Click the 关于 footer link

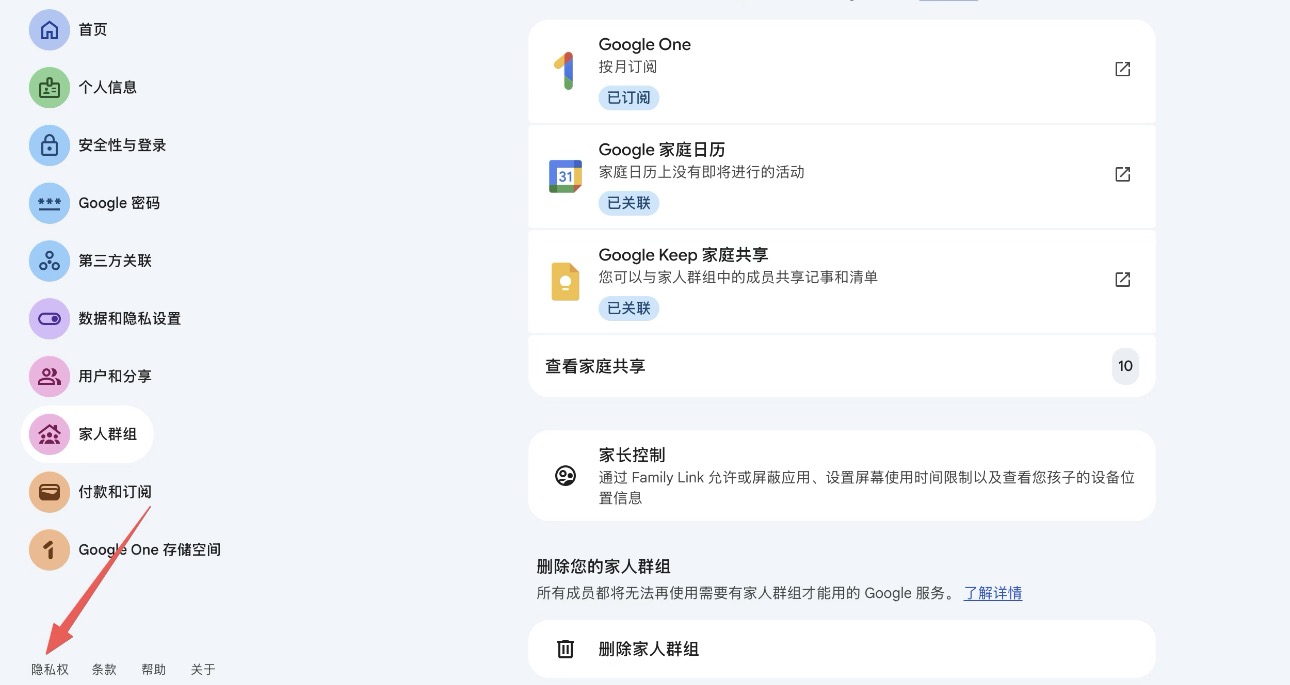tap(203, 670)
